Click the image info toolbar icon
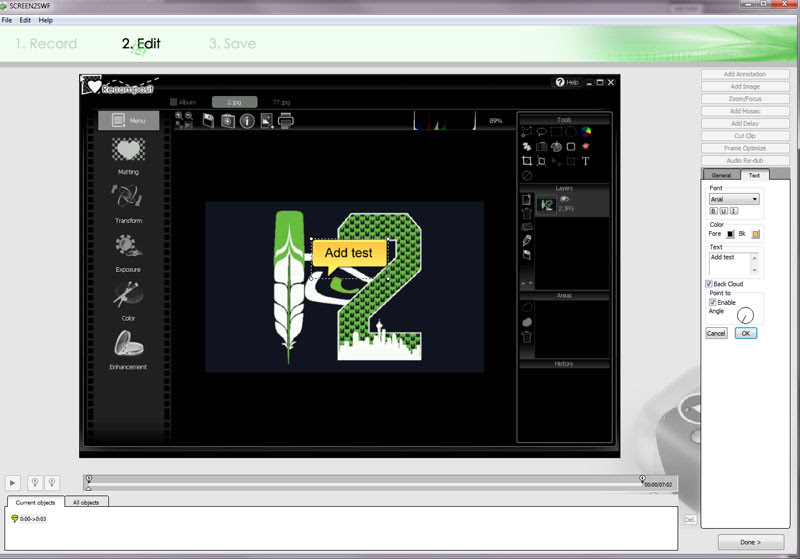This screenshot has height=559, width=800. [x=247, y=121]
